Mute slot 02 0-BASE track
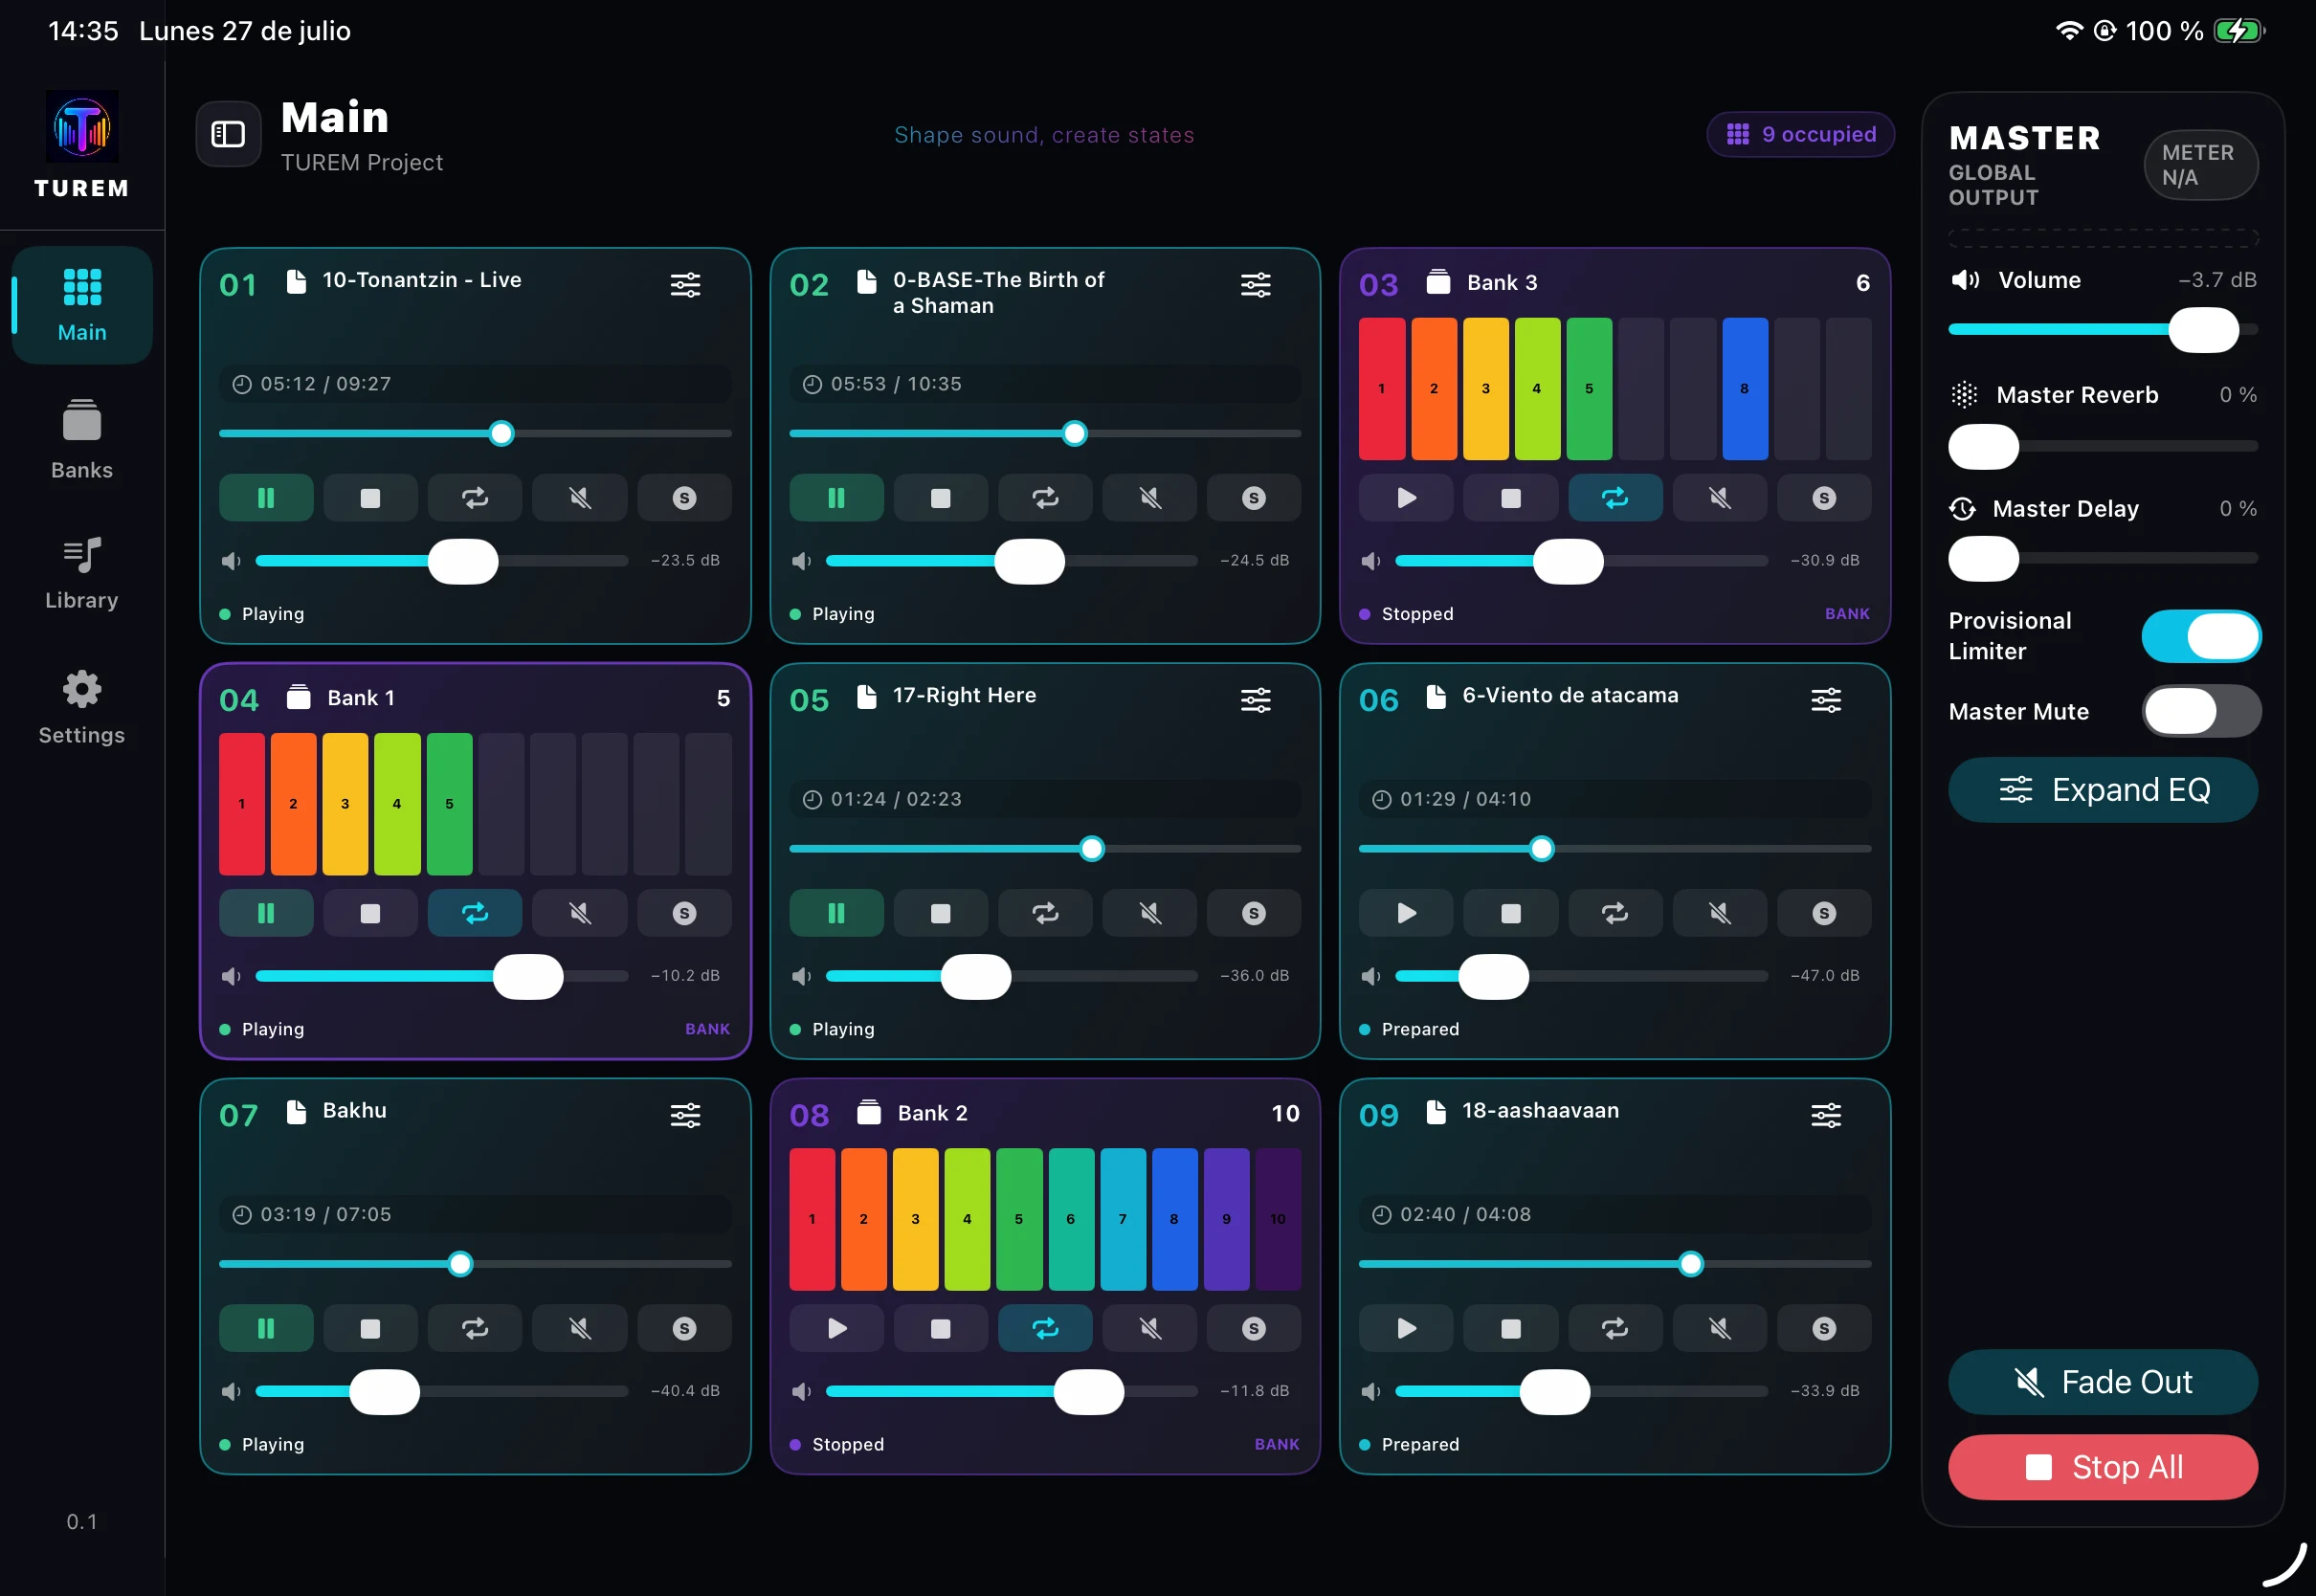The height and width of the screenshot is (1596, 2316). (1150, 498)
